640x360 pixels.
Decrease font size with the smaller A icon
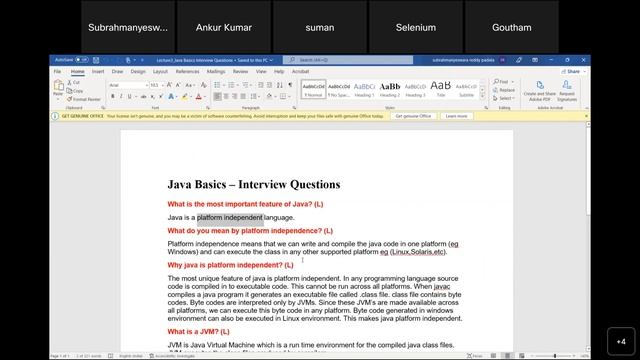pyautogui.click(x=178, y=85)
